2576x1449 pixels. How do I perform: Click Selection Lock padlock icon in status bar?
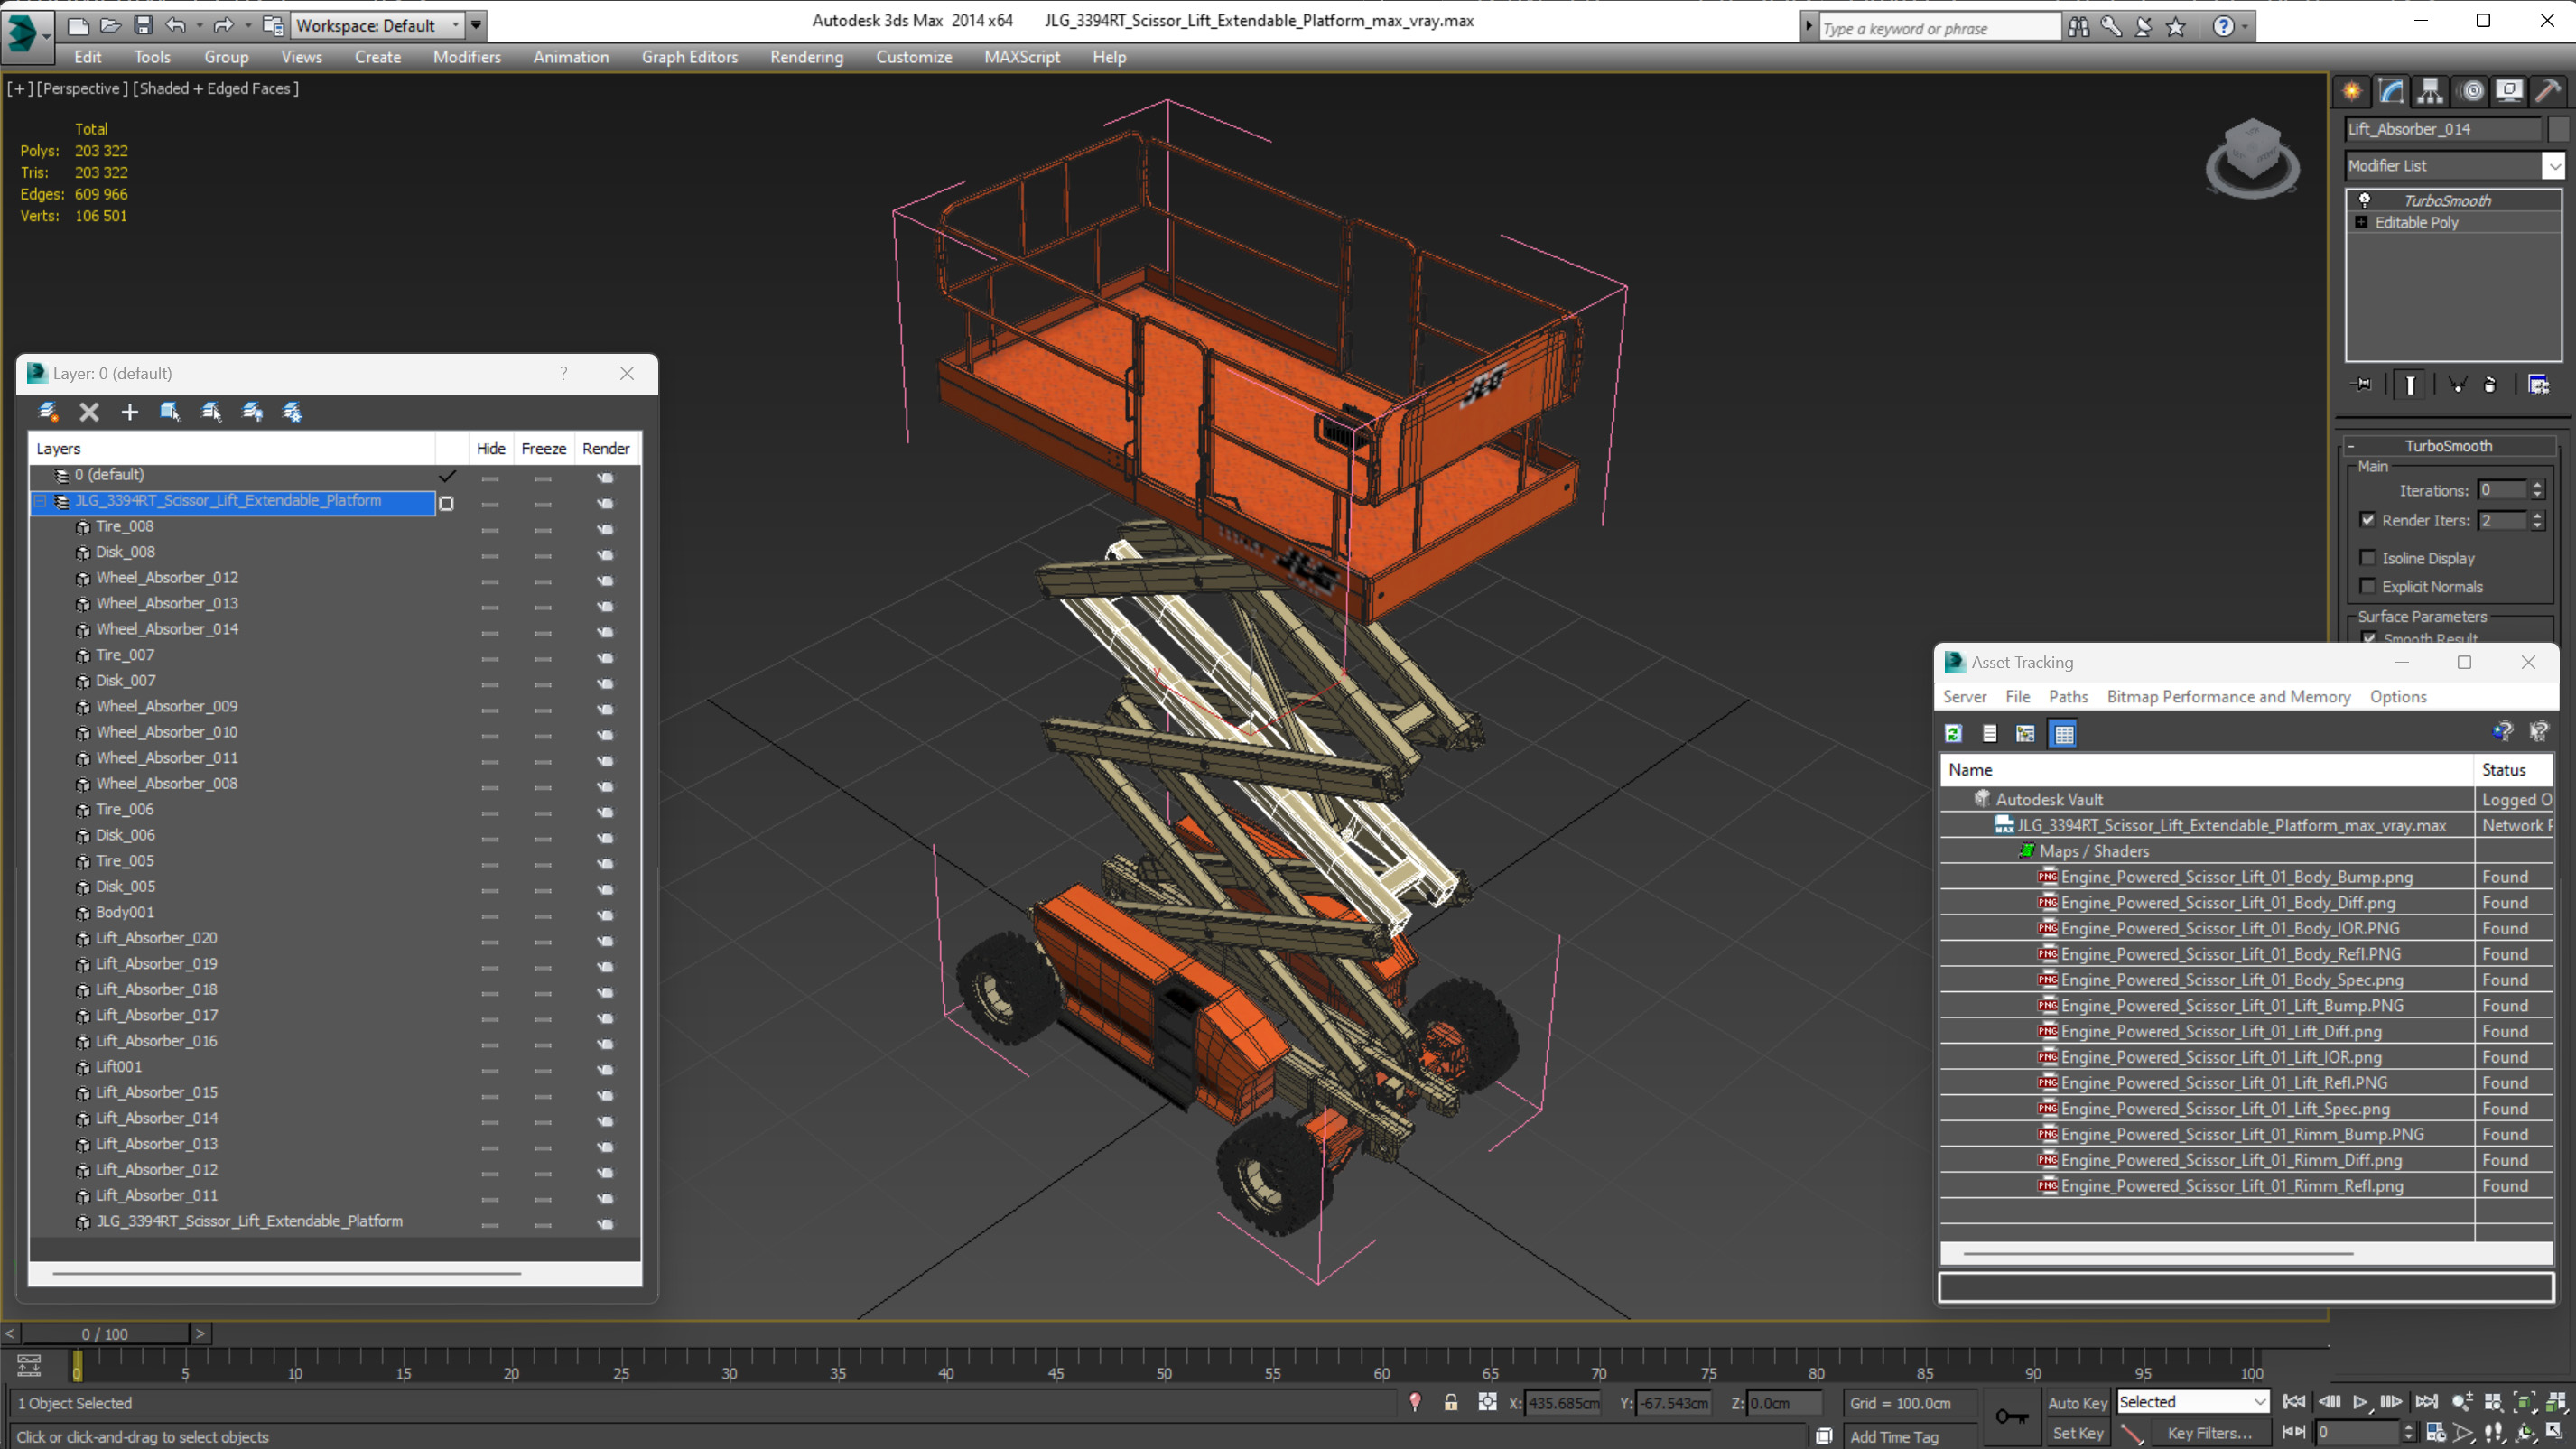(1450, 1402)
